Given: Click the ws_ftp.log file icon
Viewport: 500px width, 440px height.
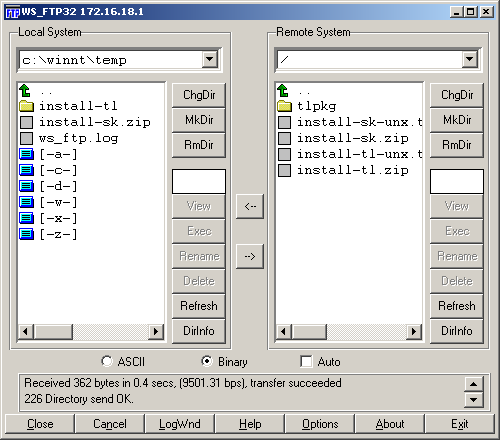Looking at the screenshot, I should [26, 138].
